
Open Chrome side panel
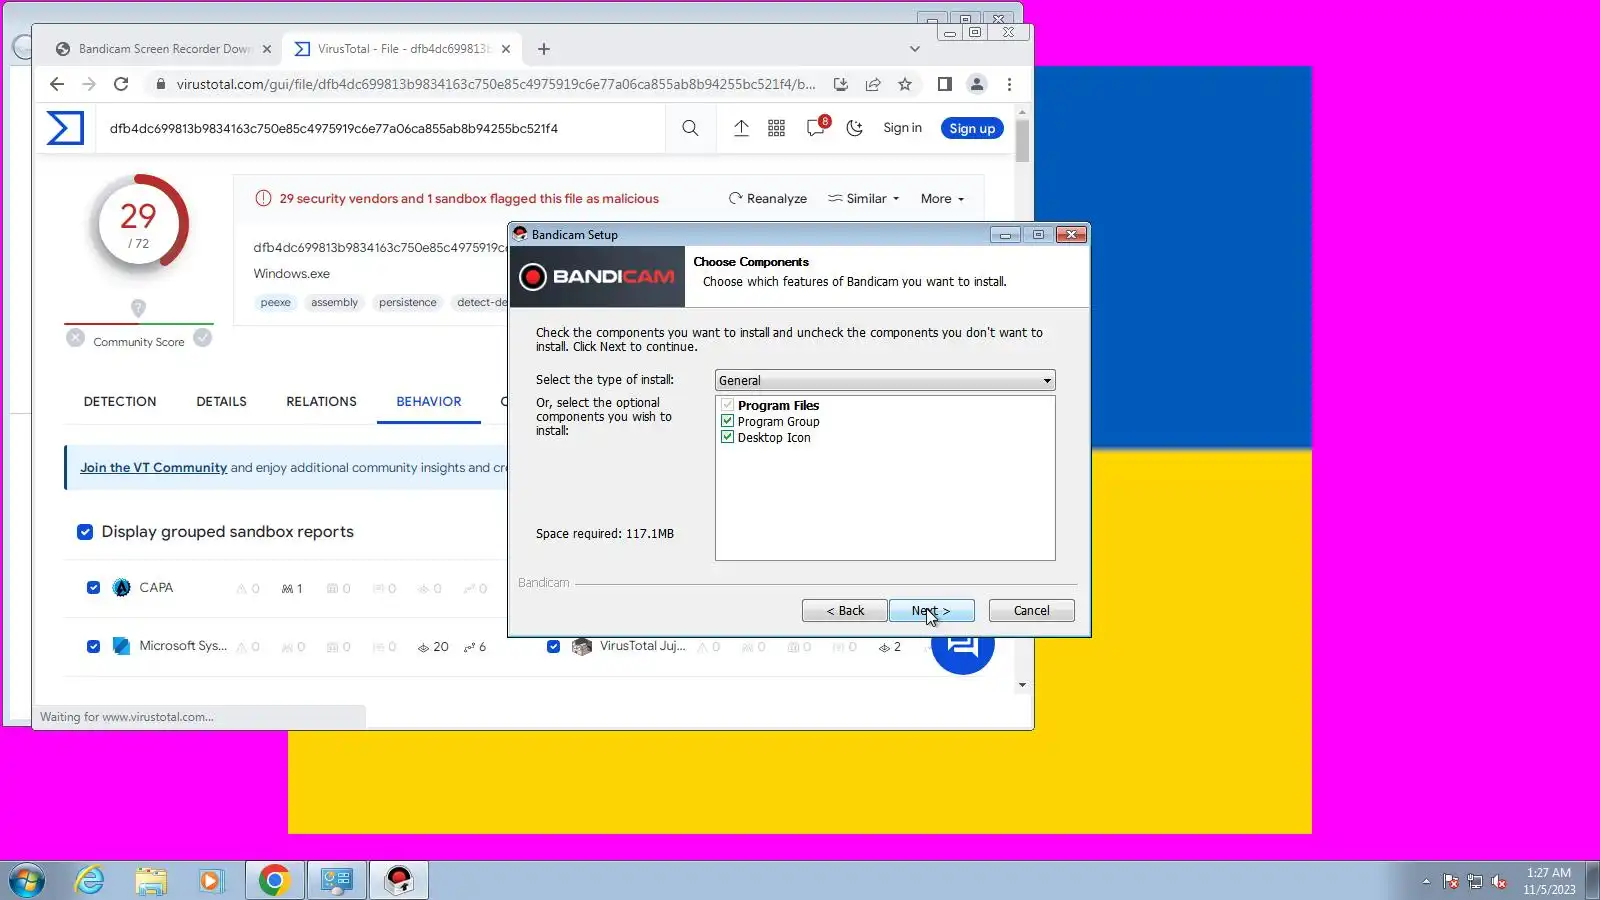click(944, 84)
